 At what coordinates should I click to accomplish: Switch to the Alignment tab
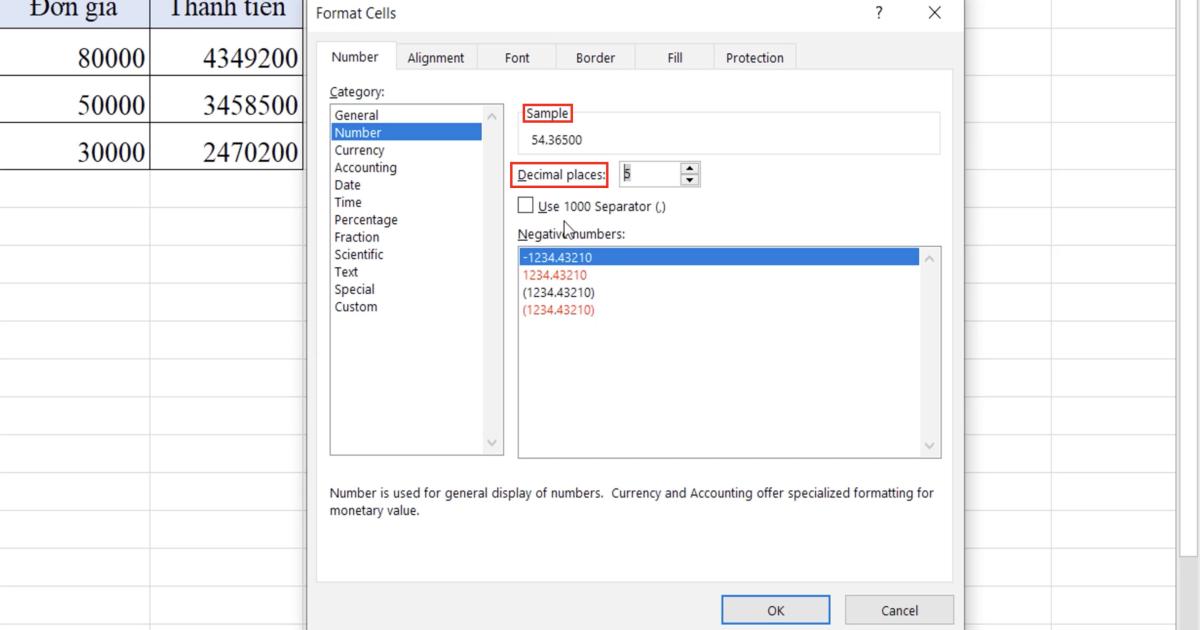point(436,57)
